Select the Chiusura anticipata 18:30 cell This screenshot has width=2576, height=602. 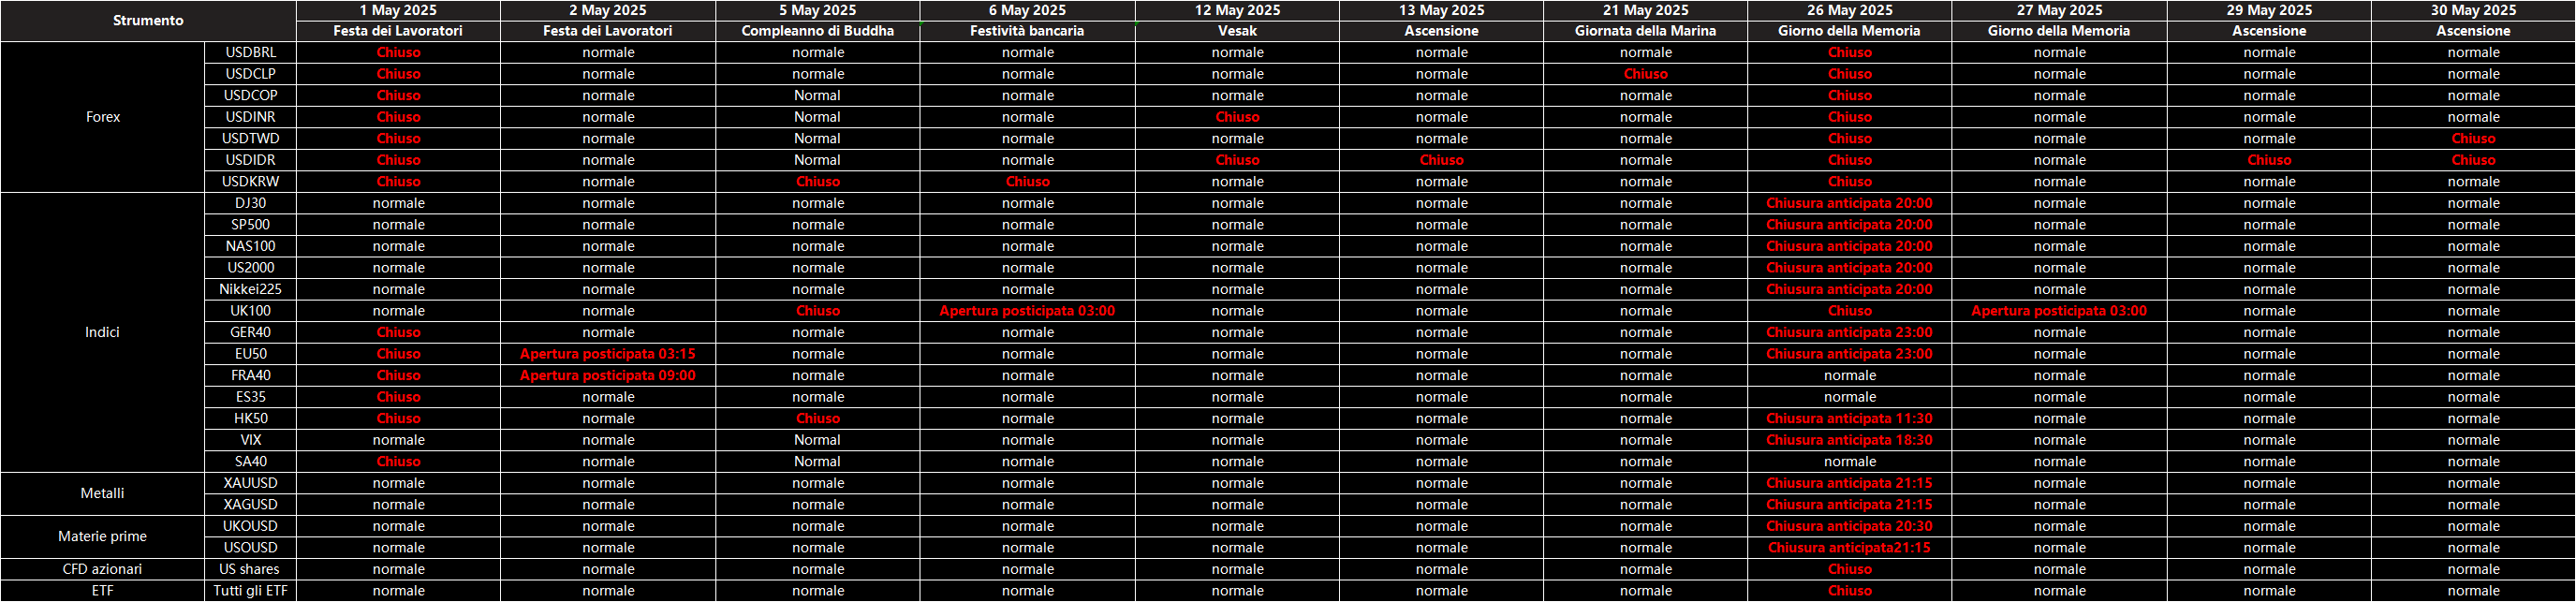[1849, 440]
